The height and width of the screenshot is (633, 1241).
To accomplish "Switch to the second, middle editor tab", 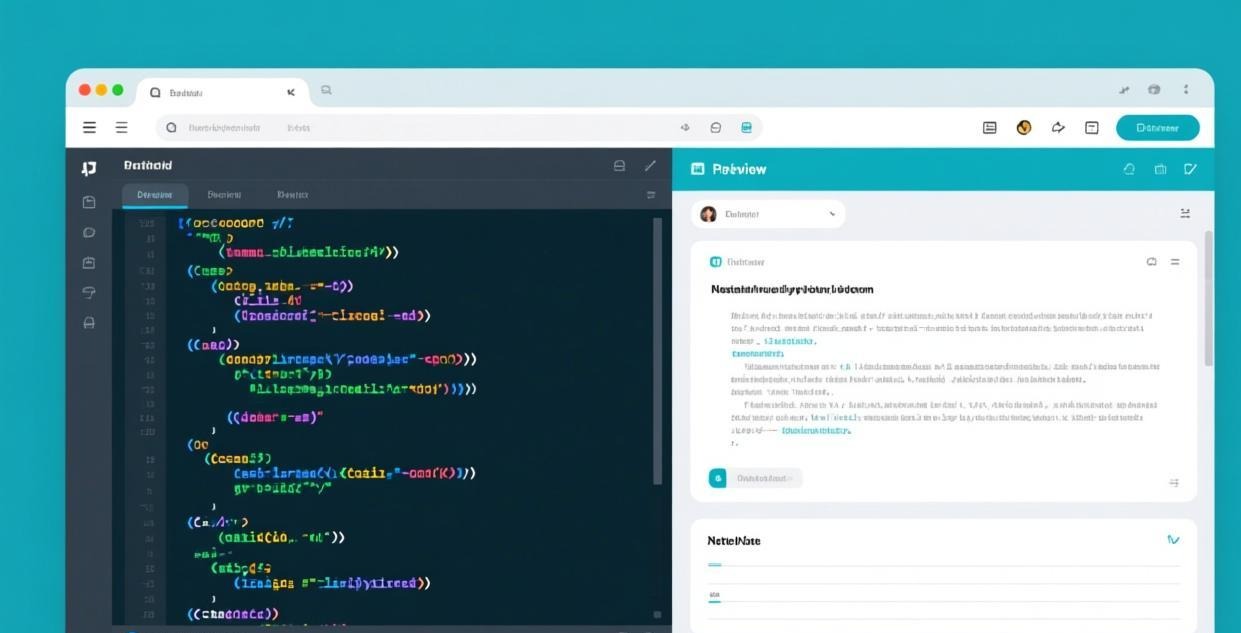I will 224,195.
